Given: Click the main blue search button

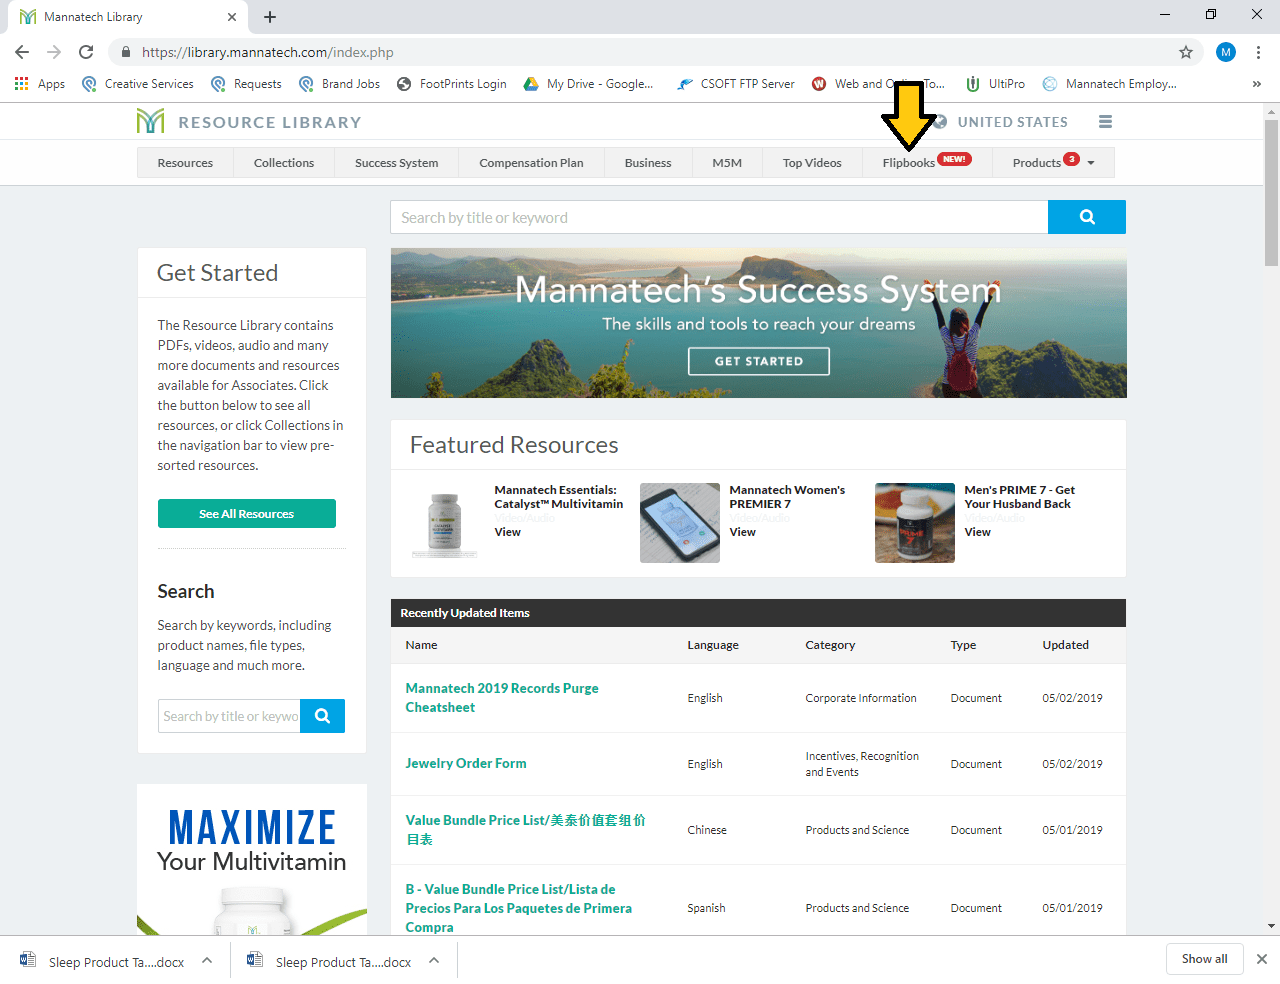Looking at the screenshot, I should tap(1087, 217).
